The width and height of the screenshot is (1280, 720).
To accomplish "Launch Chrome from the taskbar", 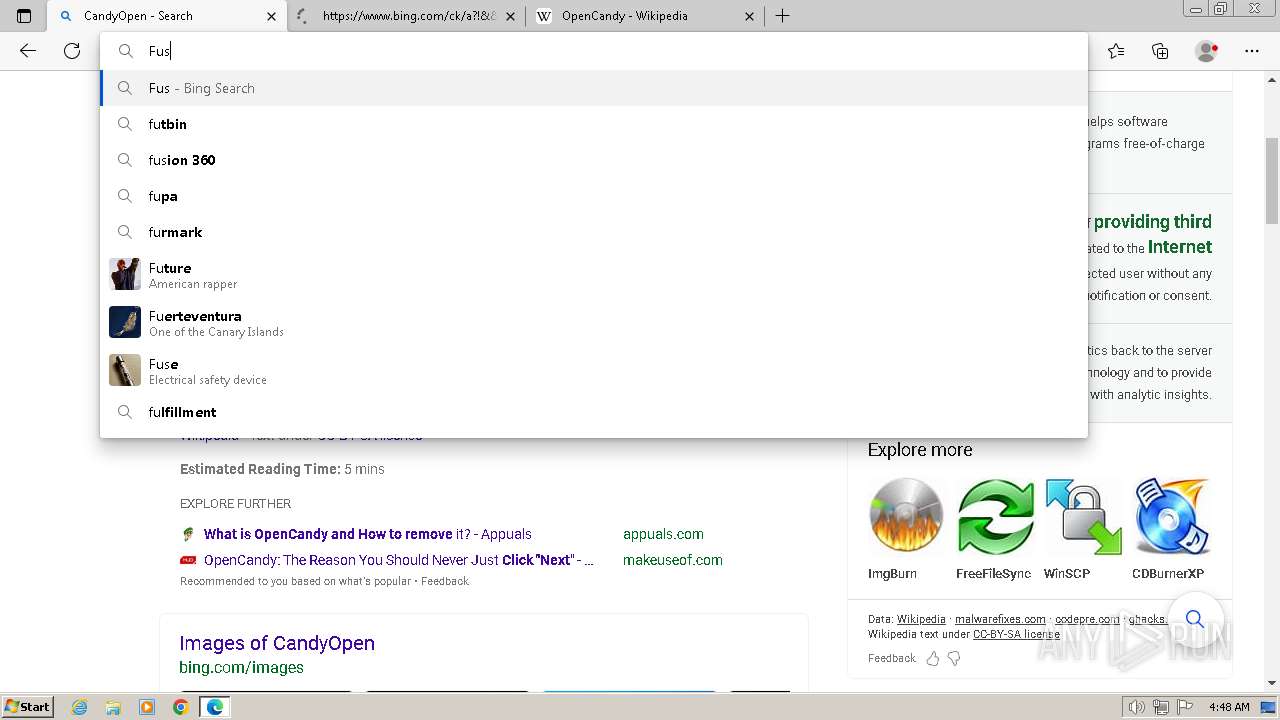I will [181, 707].
